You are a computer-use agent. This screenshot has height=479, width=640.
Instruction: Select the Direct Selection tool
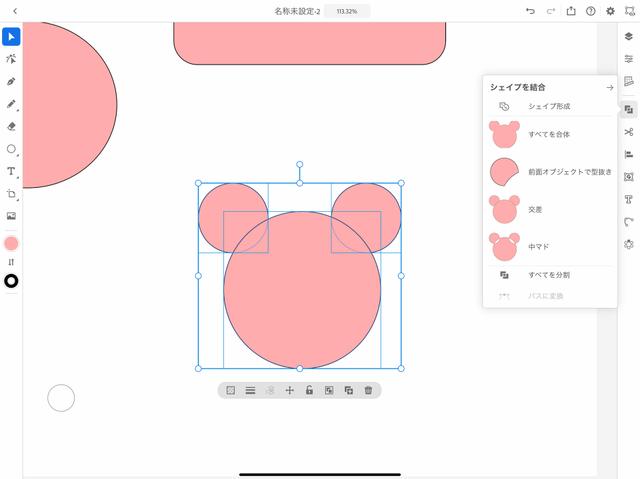tap(11, 59)
